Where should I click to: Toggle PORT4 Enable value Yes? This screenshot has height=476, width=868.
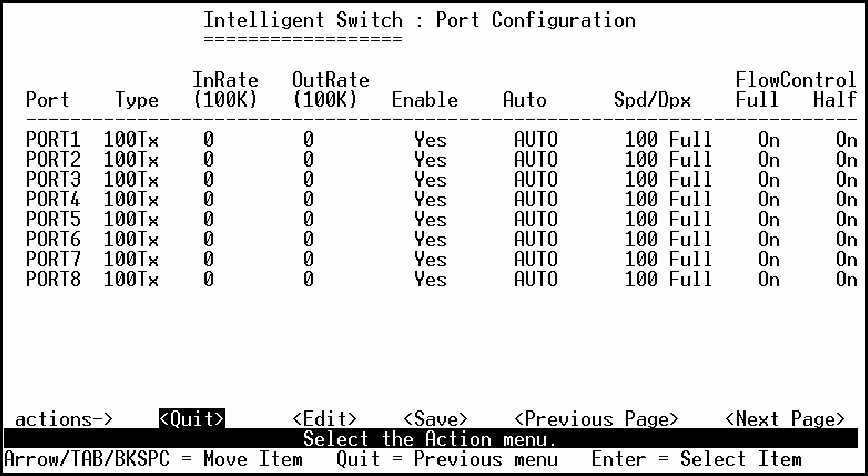tap(430, 200)
